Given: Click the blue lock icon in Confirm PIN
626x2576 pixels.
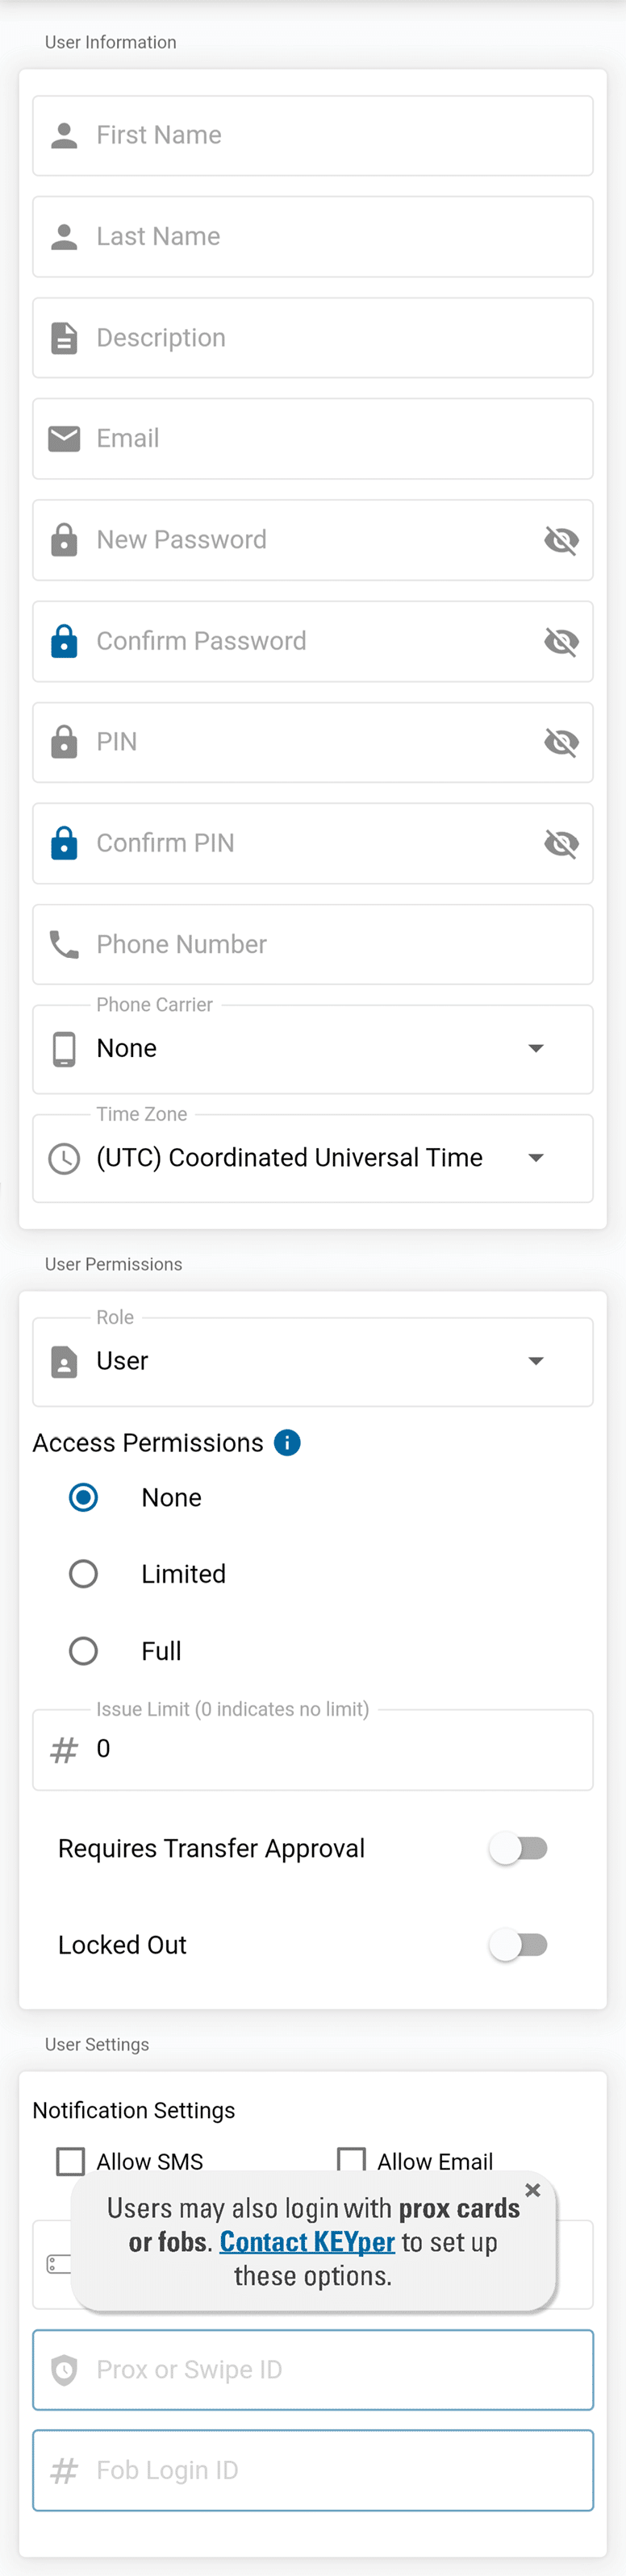Looking at the screenshot, I should pos(64,843).
